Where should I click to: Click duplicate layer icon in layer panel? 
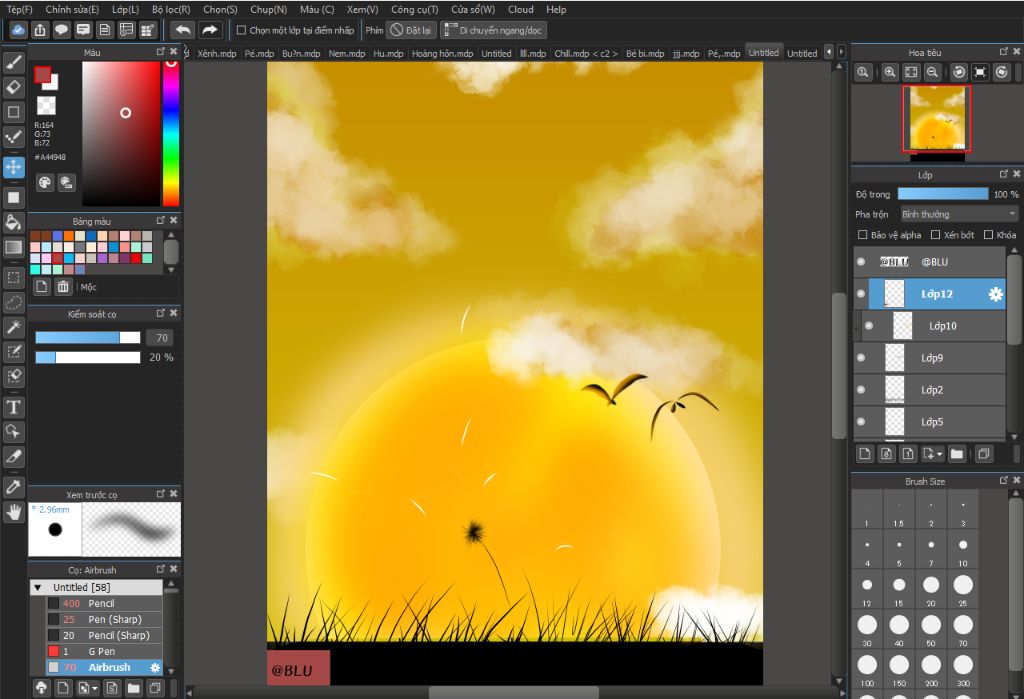(984, 453)
